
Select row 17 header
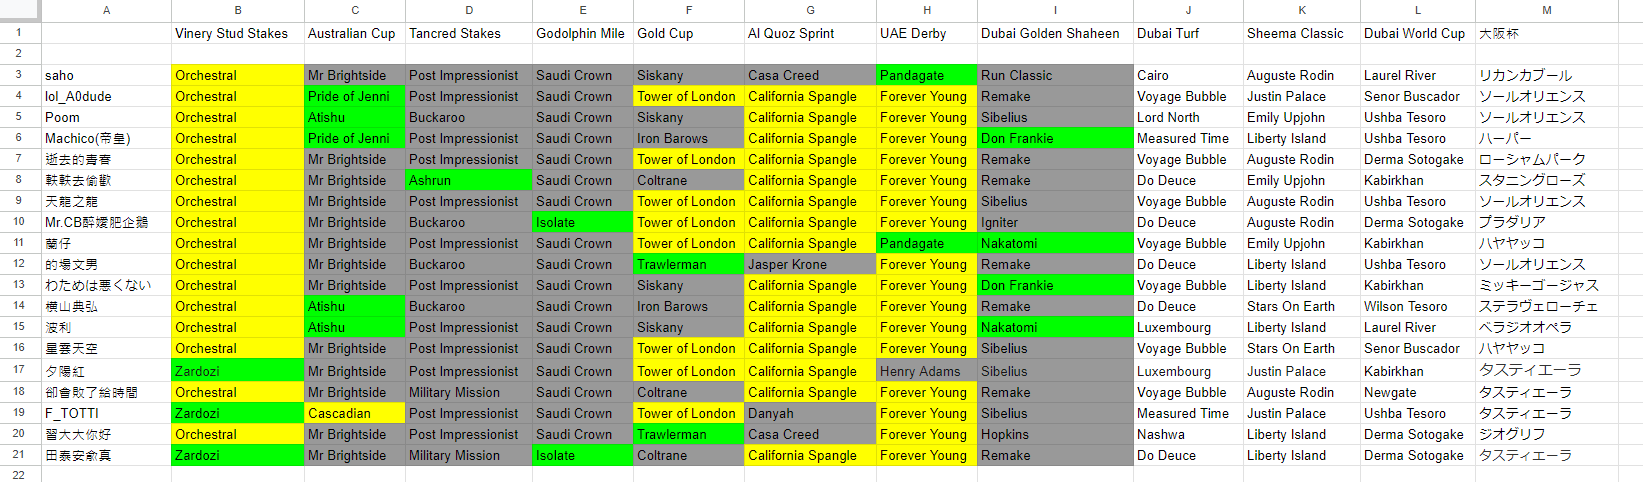pyautogui.click(x=19, y=370)
